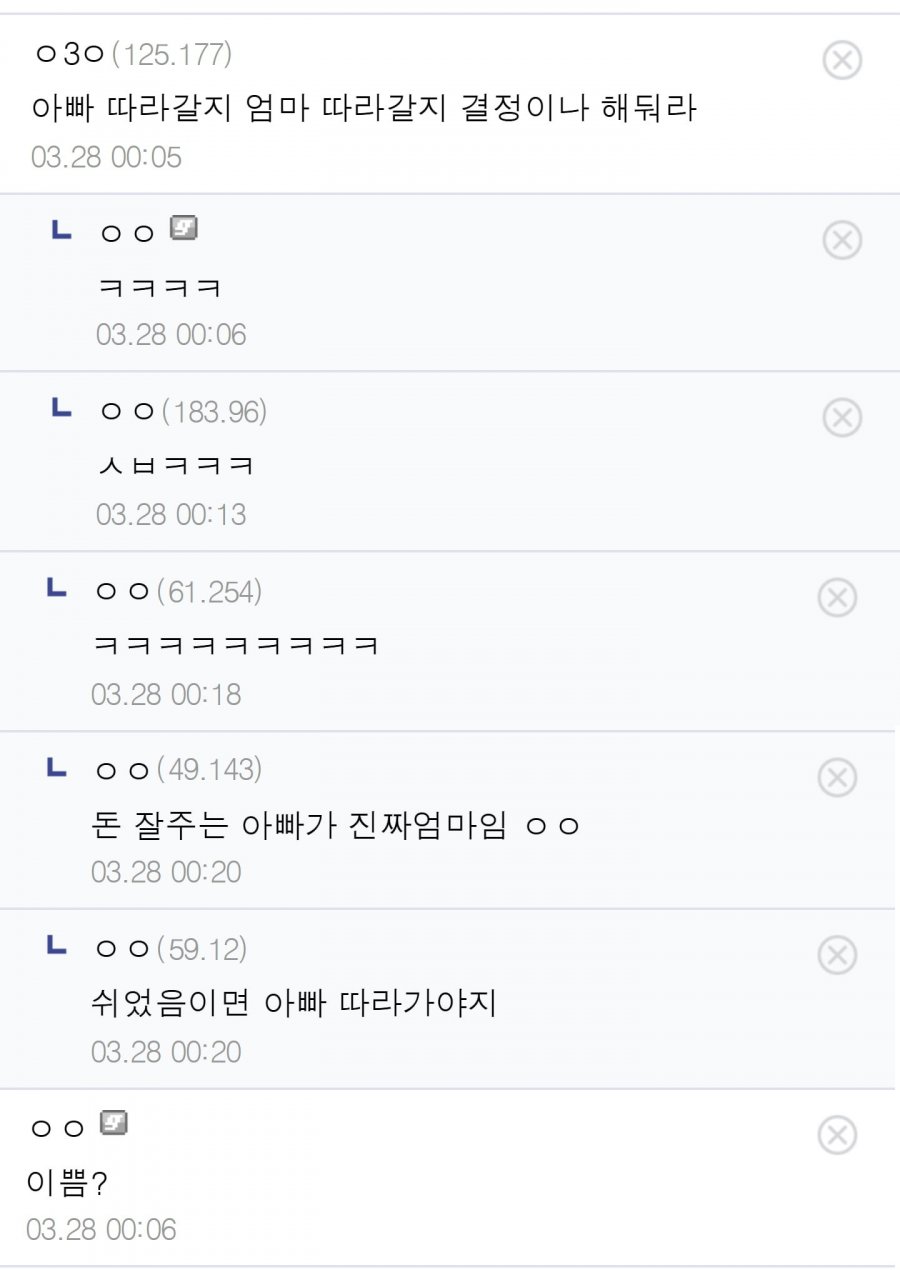Remove the reply from user 49.143
Screen dimensions: 900x1270
[x=838, y=777]
